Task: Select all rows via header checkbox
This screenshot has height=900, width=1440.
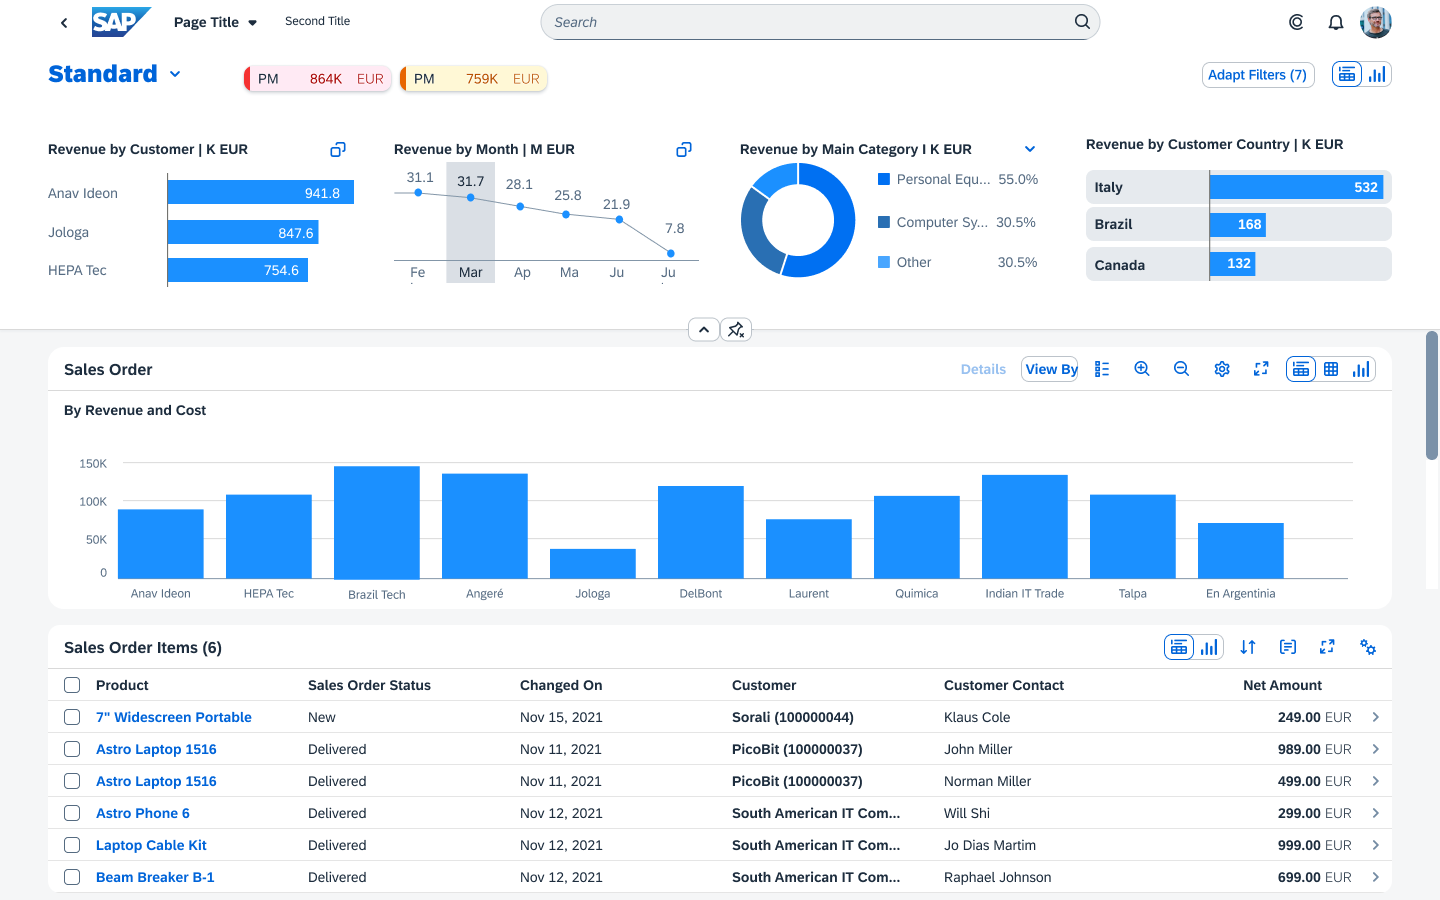Action: (x=72, y=685)
